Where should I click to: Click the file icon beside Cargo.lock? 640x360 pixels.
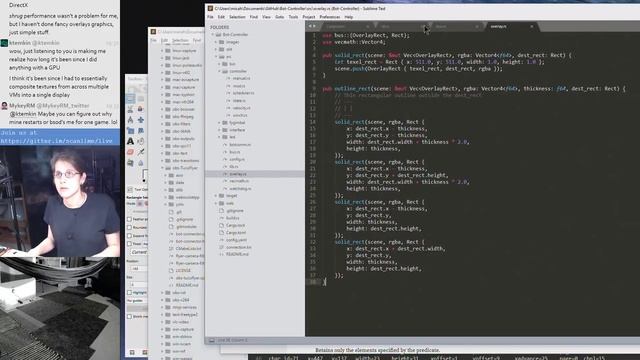(221, 225)
